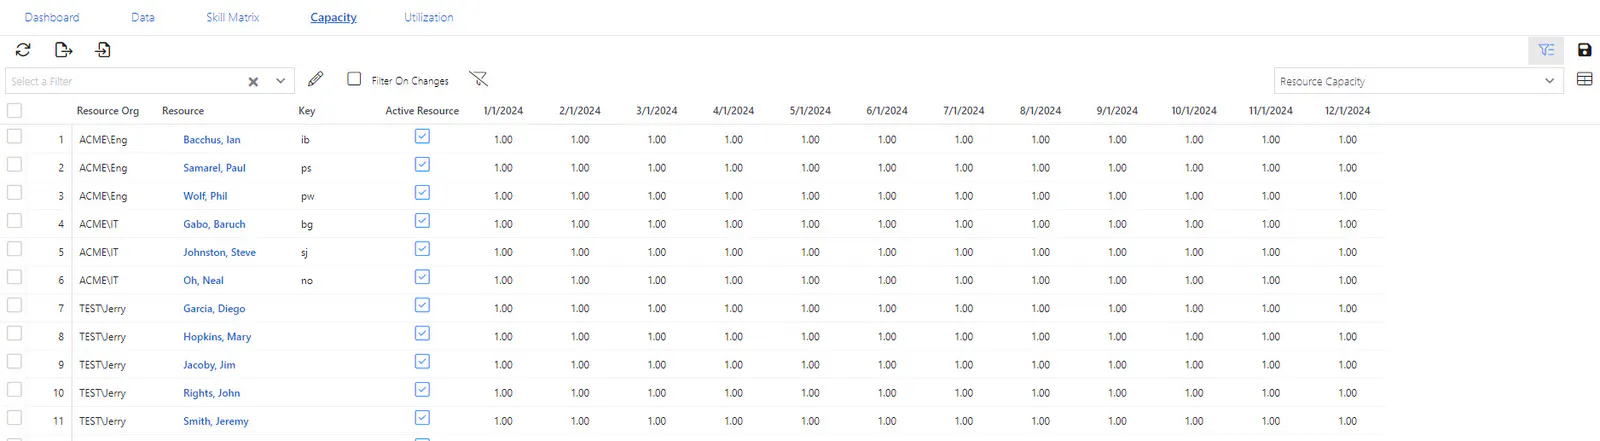Image resolution: width=1600 pixels, height=441 pixels.
Task: Toggle Active Resource for Smith, Jeremy
Action: (422, 418)
